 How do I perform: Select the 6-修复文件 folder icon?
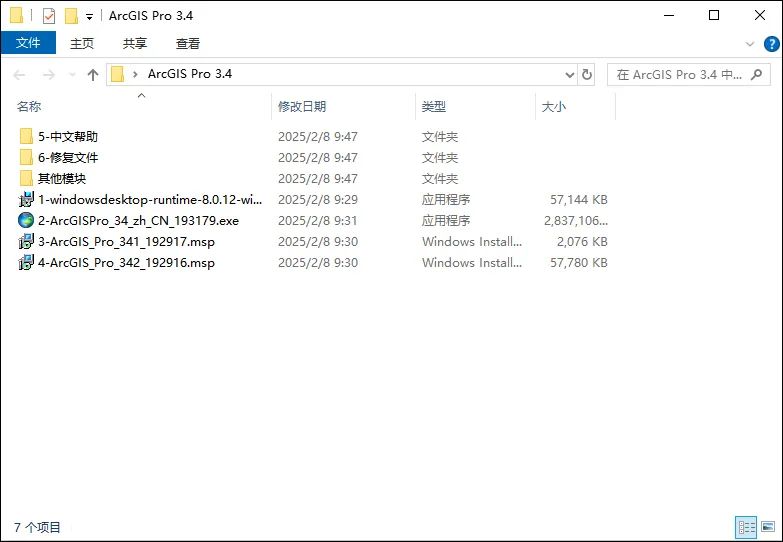point(26,157)
